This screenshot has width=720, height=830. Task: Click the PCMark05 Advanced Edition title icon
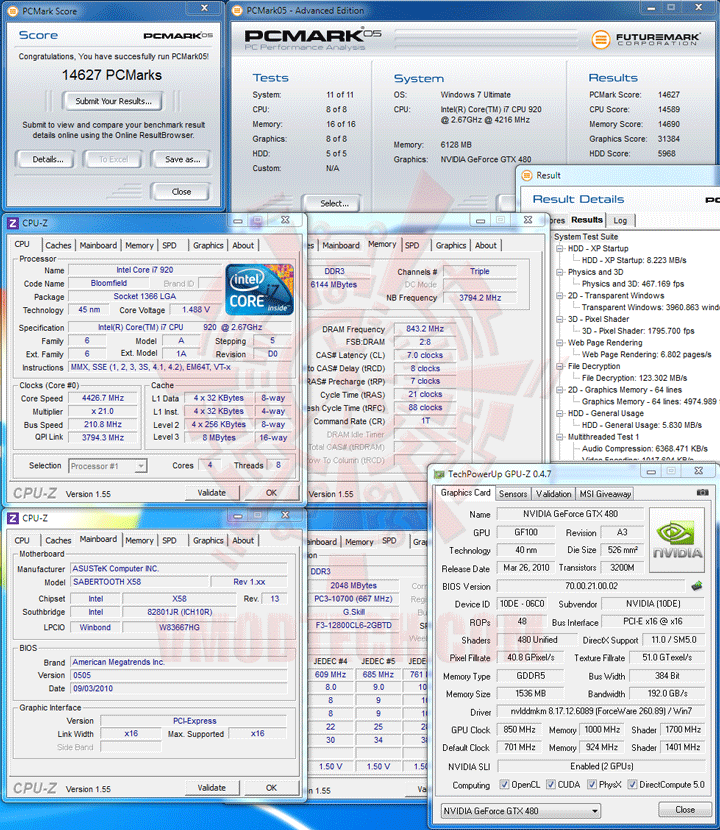tap(238, 10)
